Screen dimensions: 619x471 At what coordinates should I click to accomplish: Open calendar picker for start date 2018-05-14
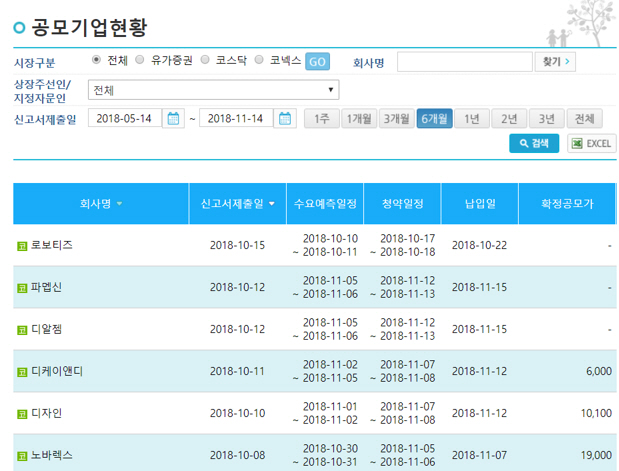click(x=173, y=118)
